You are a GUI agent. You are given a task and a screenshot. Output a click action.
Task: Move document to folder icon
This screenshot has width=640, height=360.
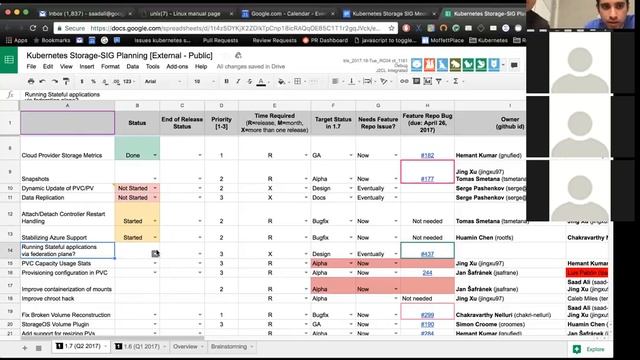click(x=238, y=55)
